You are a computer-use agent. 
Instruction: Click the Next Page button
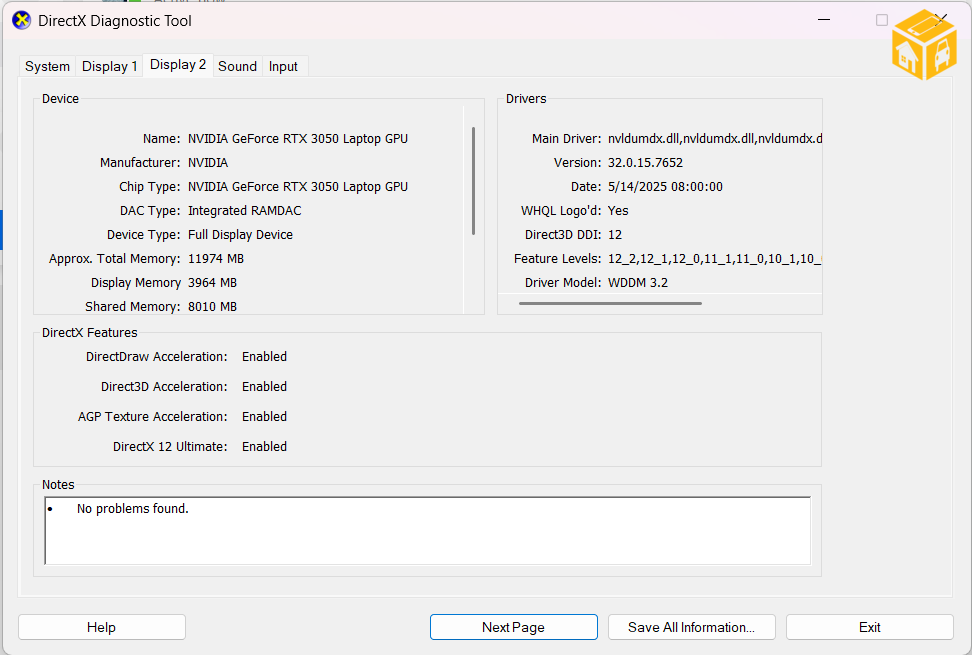click(x=513, y=627)
